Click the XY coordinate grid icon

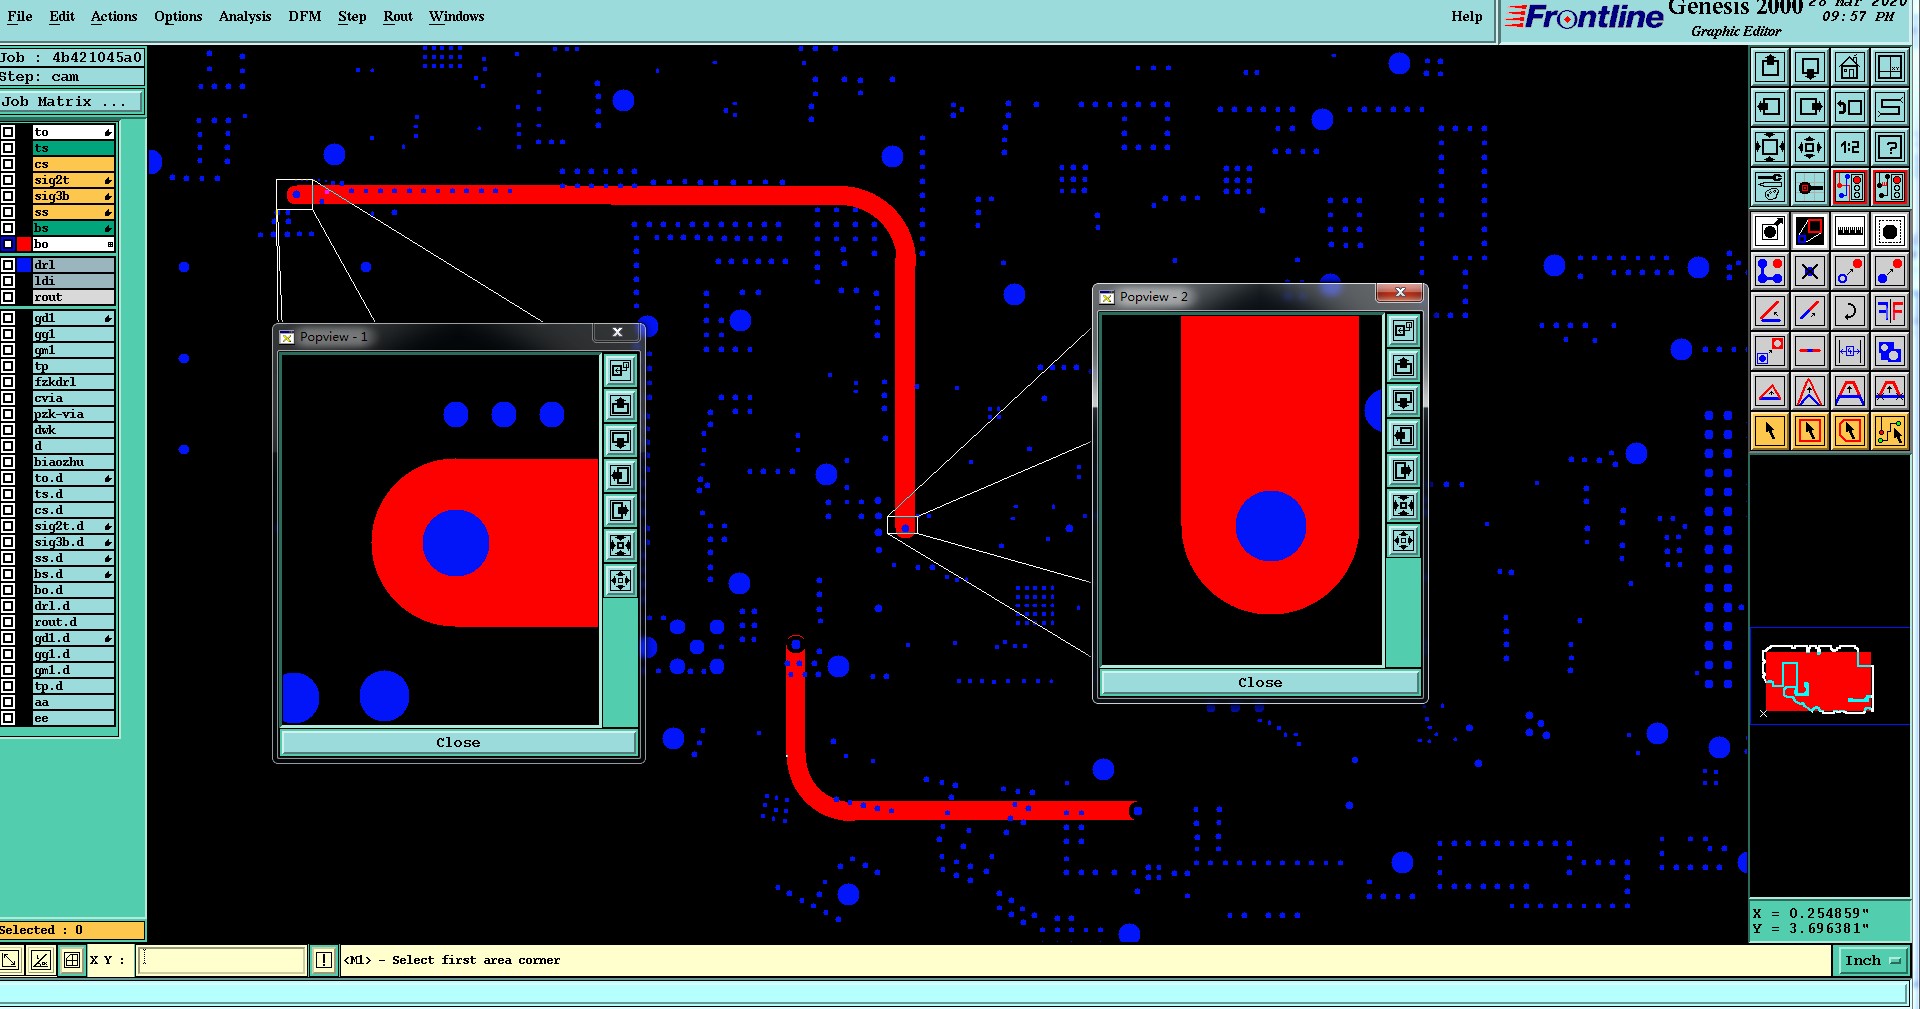point(1890,67)
